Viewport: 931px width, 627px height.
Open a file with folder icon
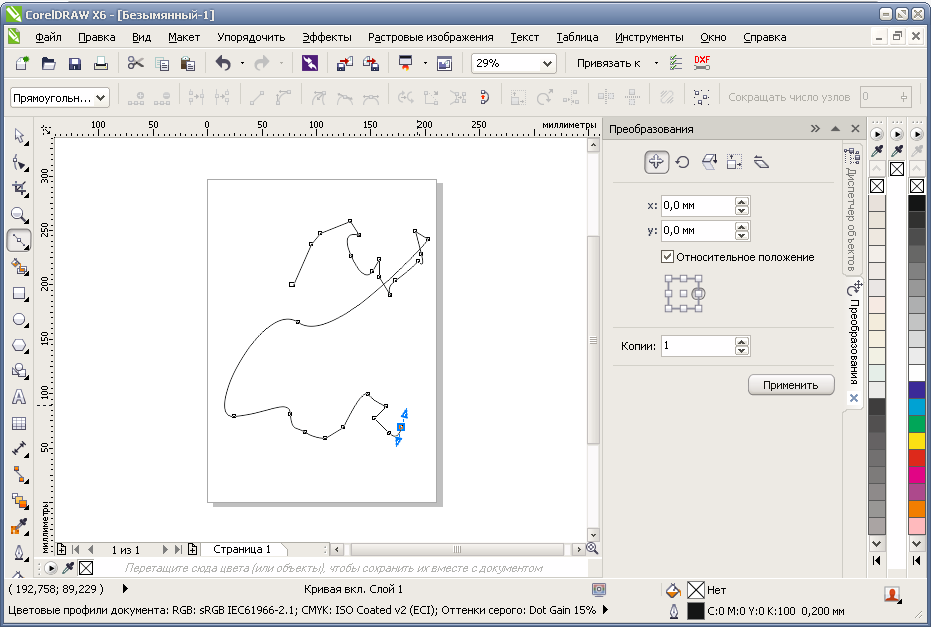48,63
